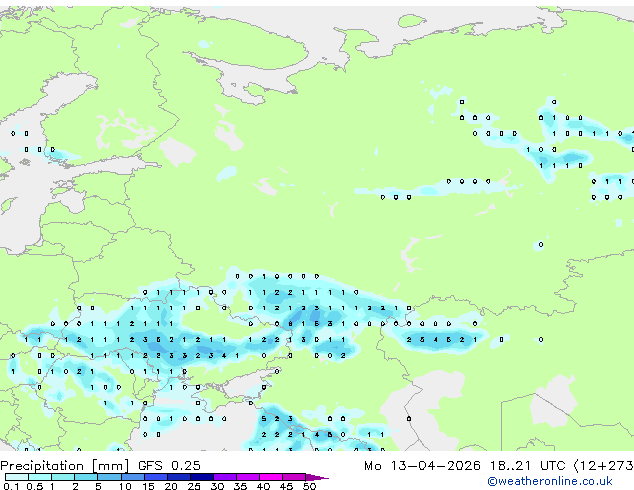Screen dimensions: 634x490
Task: Click the dark blue swatch between 20 and 25
Action: (179, 477)
